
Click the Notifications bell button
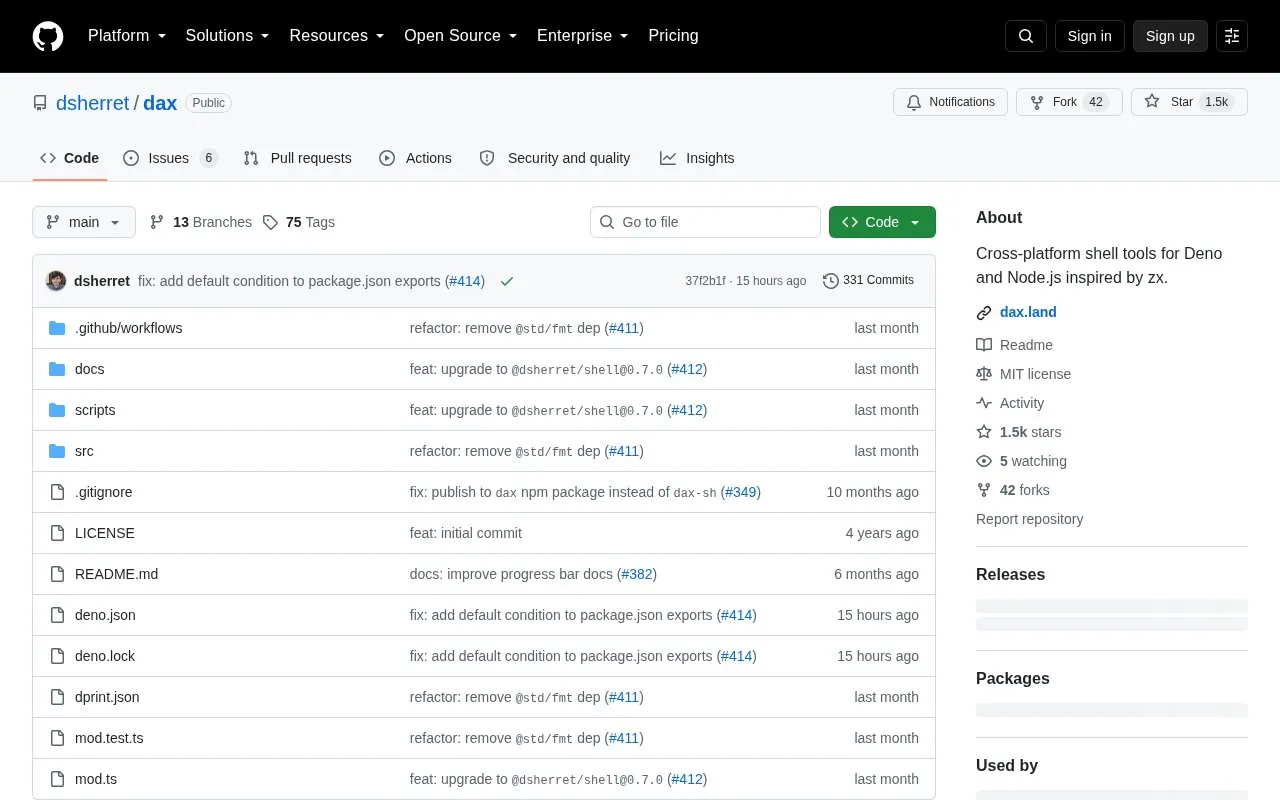tap(950, 102)
